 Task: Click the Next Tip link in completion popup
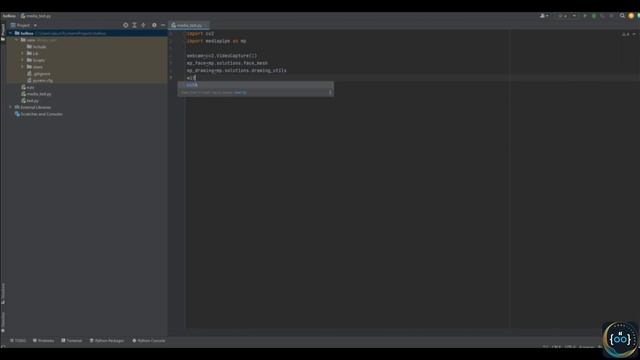point(240,92)
